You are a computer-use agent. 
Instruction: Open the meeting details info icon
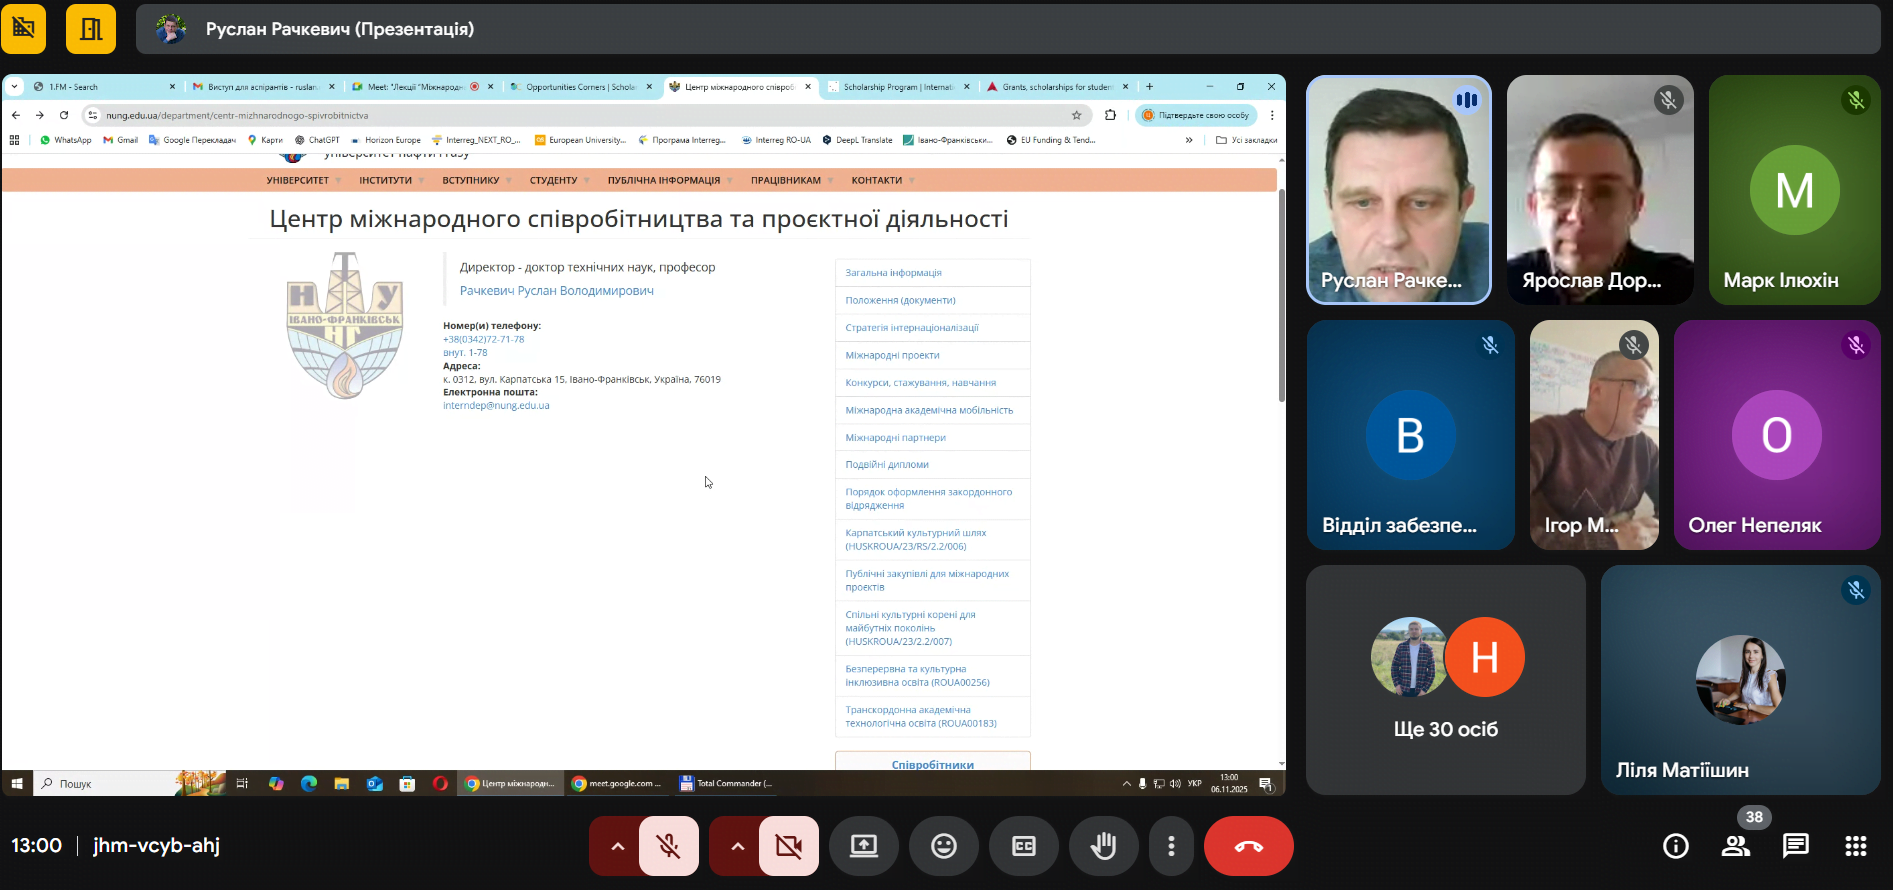click(1675, 846)
